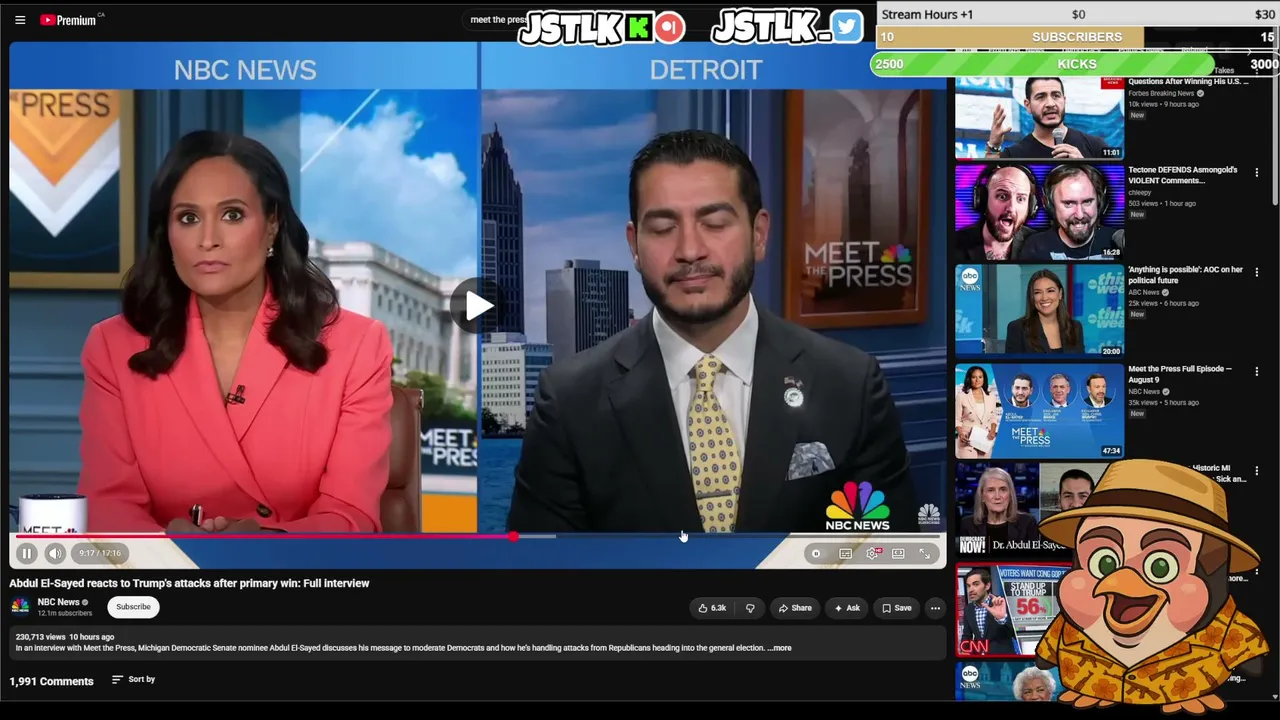Switch to theater mode in the player
The height and width of the screenshot is (720, 1280).
coord(898,553)
